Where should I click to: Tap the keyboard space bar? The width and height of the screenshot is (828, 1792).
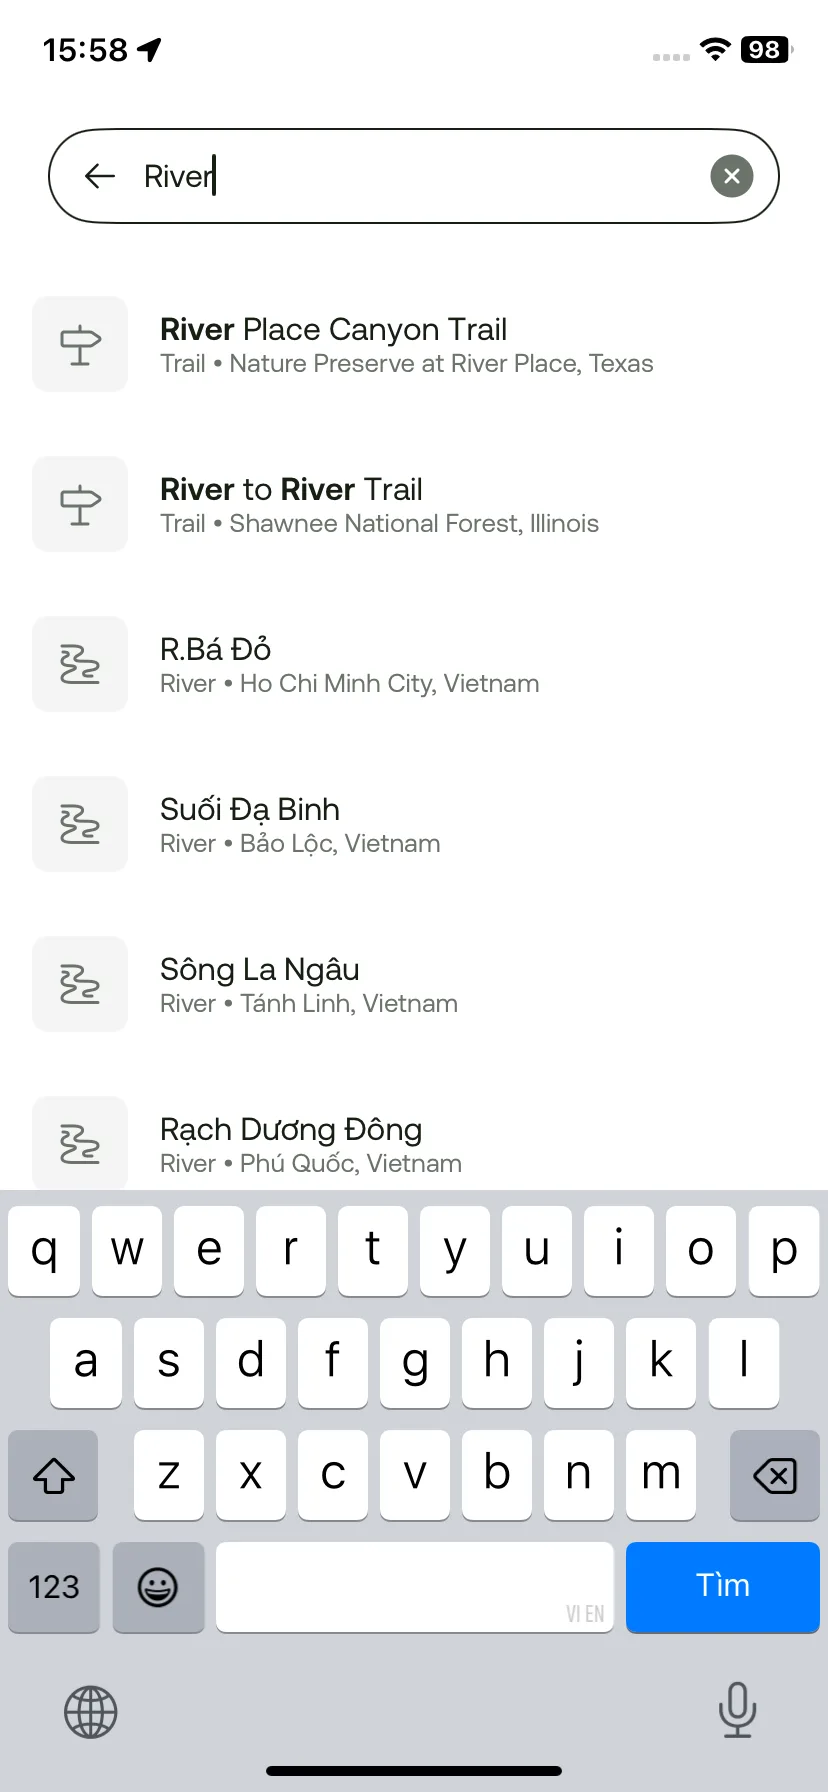(x=414, y=1587)
